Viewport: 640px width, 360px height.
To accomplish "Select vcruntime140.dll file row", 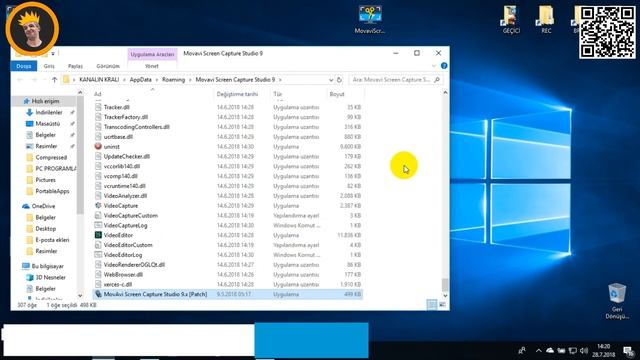I will tap(228, 186).
